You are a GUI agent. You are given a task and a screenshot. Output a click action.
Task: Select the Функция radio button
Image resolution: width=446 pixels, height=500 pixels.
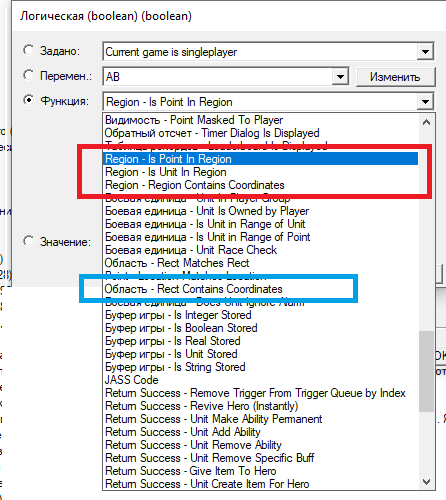tap(29, 100)
